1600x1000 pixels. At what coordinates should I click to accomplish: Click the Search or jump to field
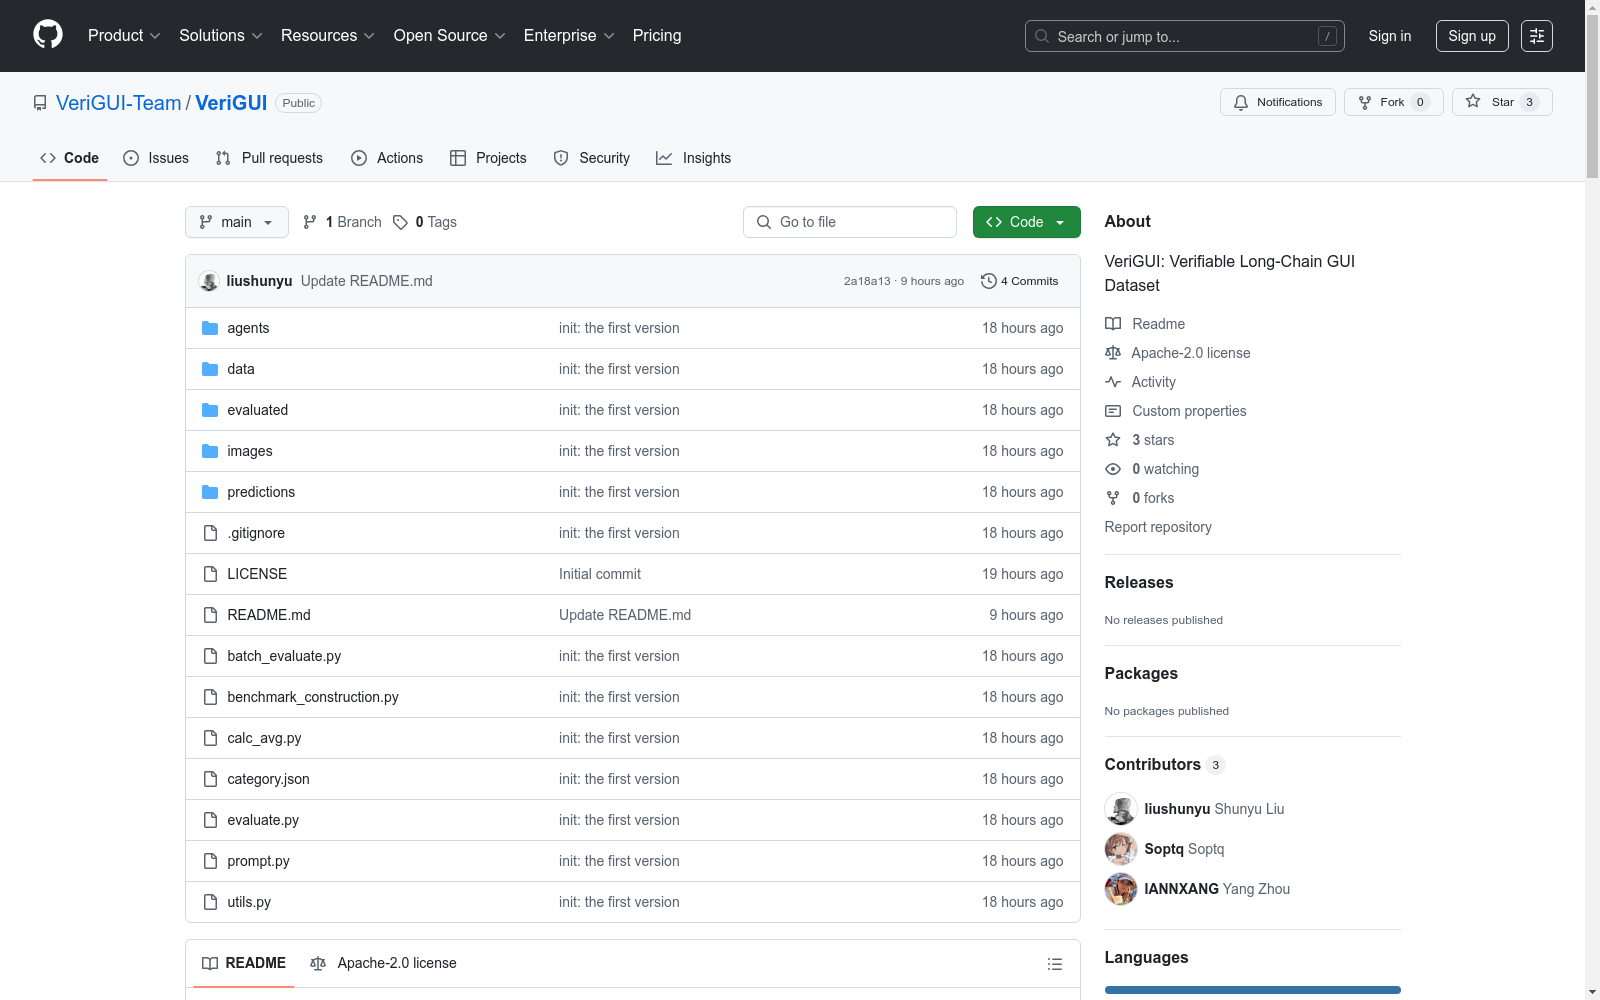pyautogui.click(x=1185, y=36)
